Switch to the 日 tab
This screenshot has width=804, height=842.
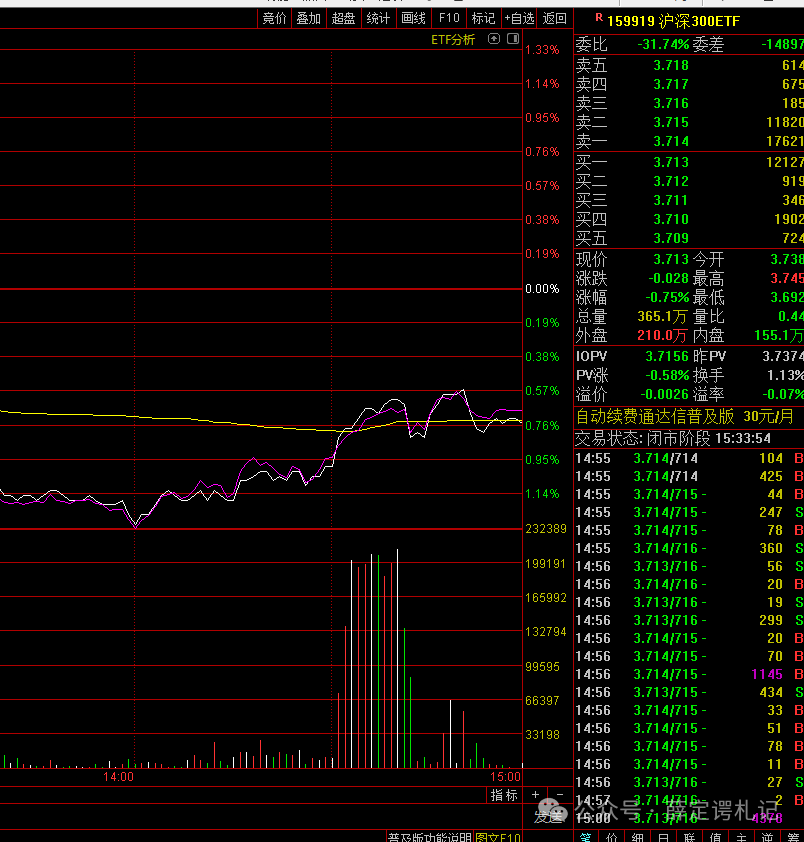click(x=663, y=837)
